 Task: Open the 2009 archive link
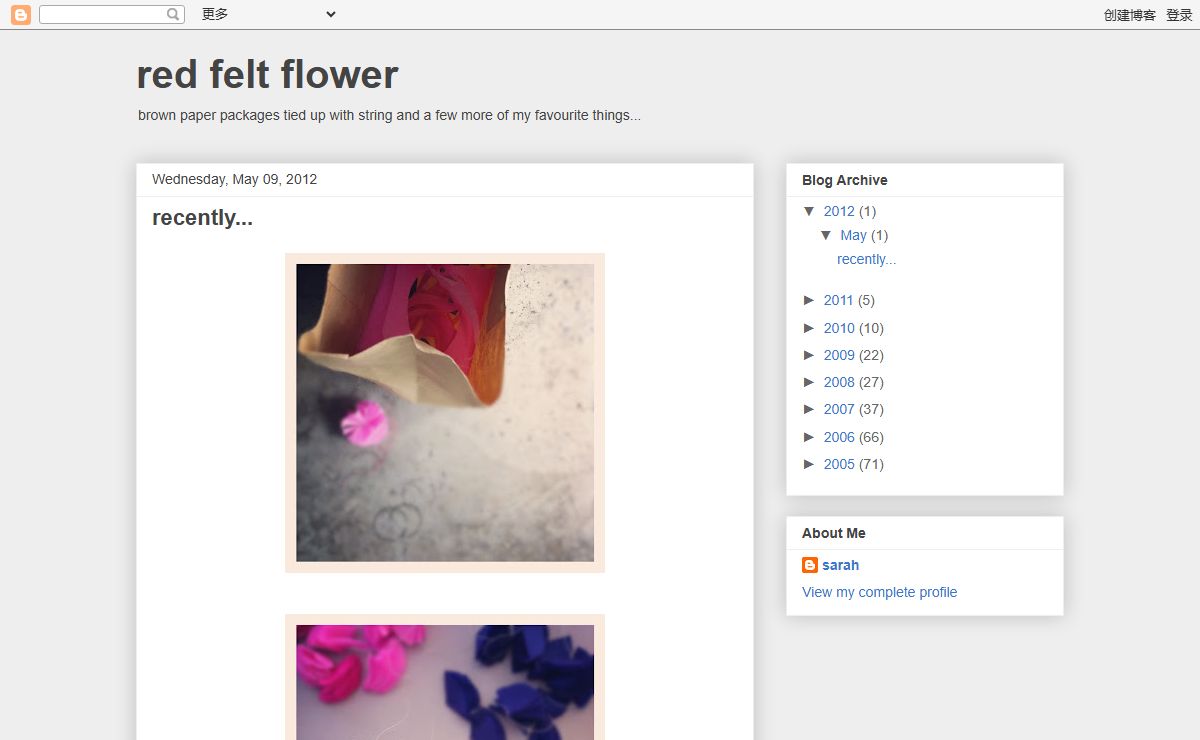tap(839, 355)
